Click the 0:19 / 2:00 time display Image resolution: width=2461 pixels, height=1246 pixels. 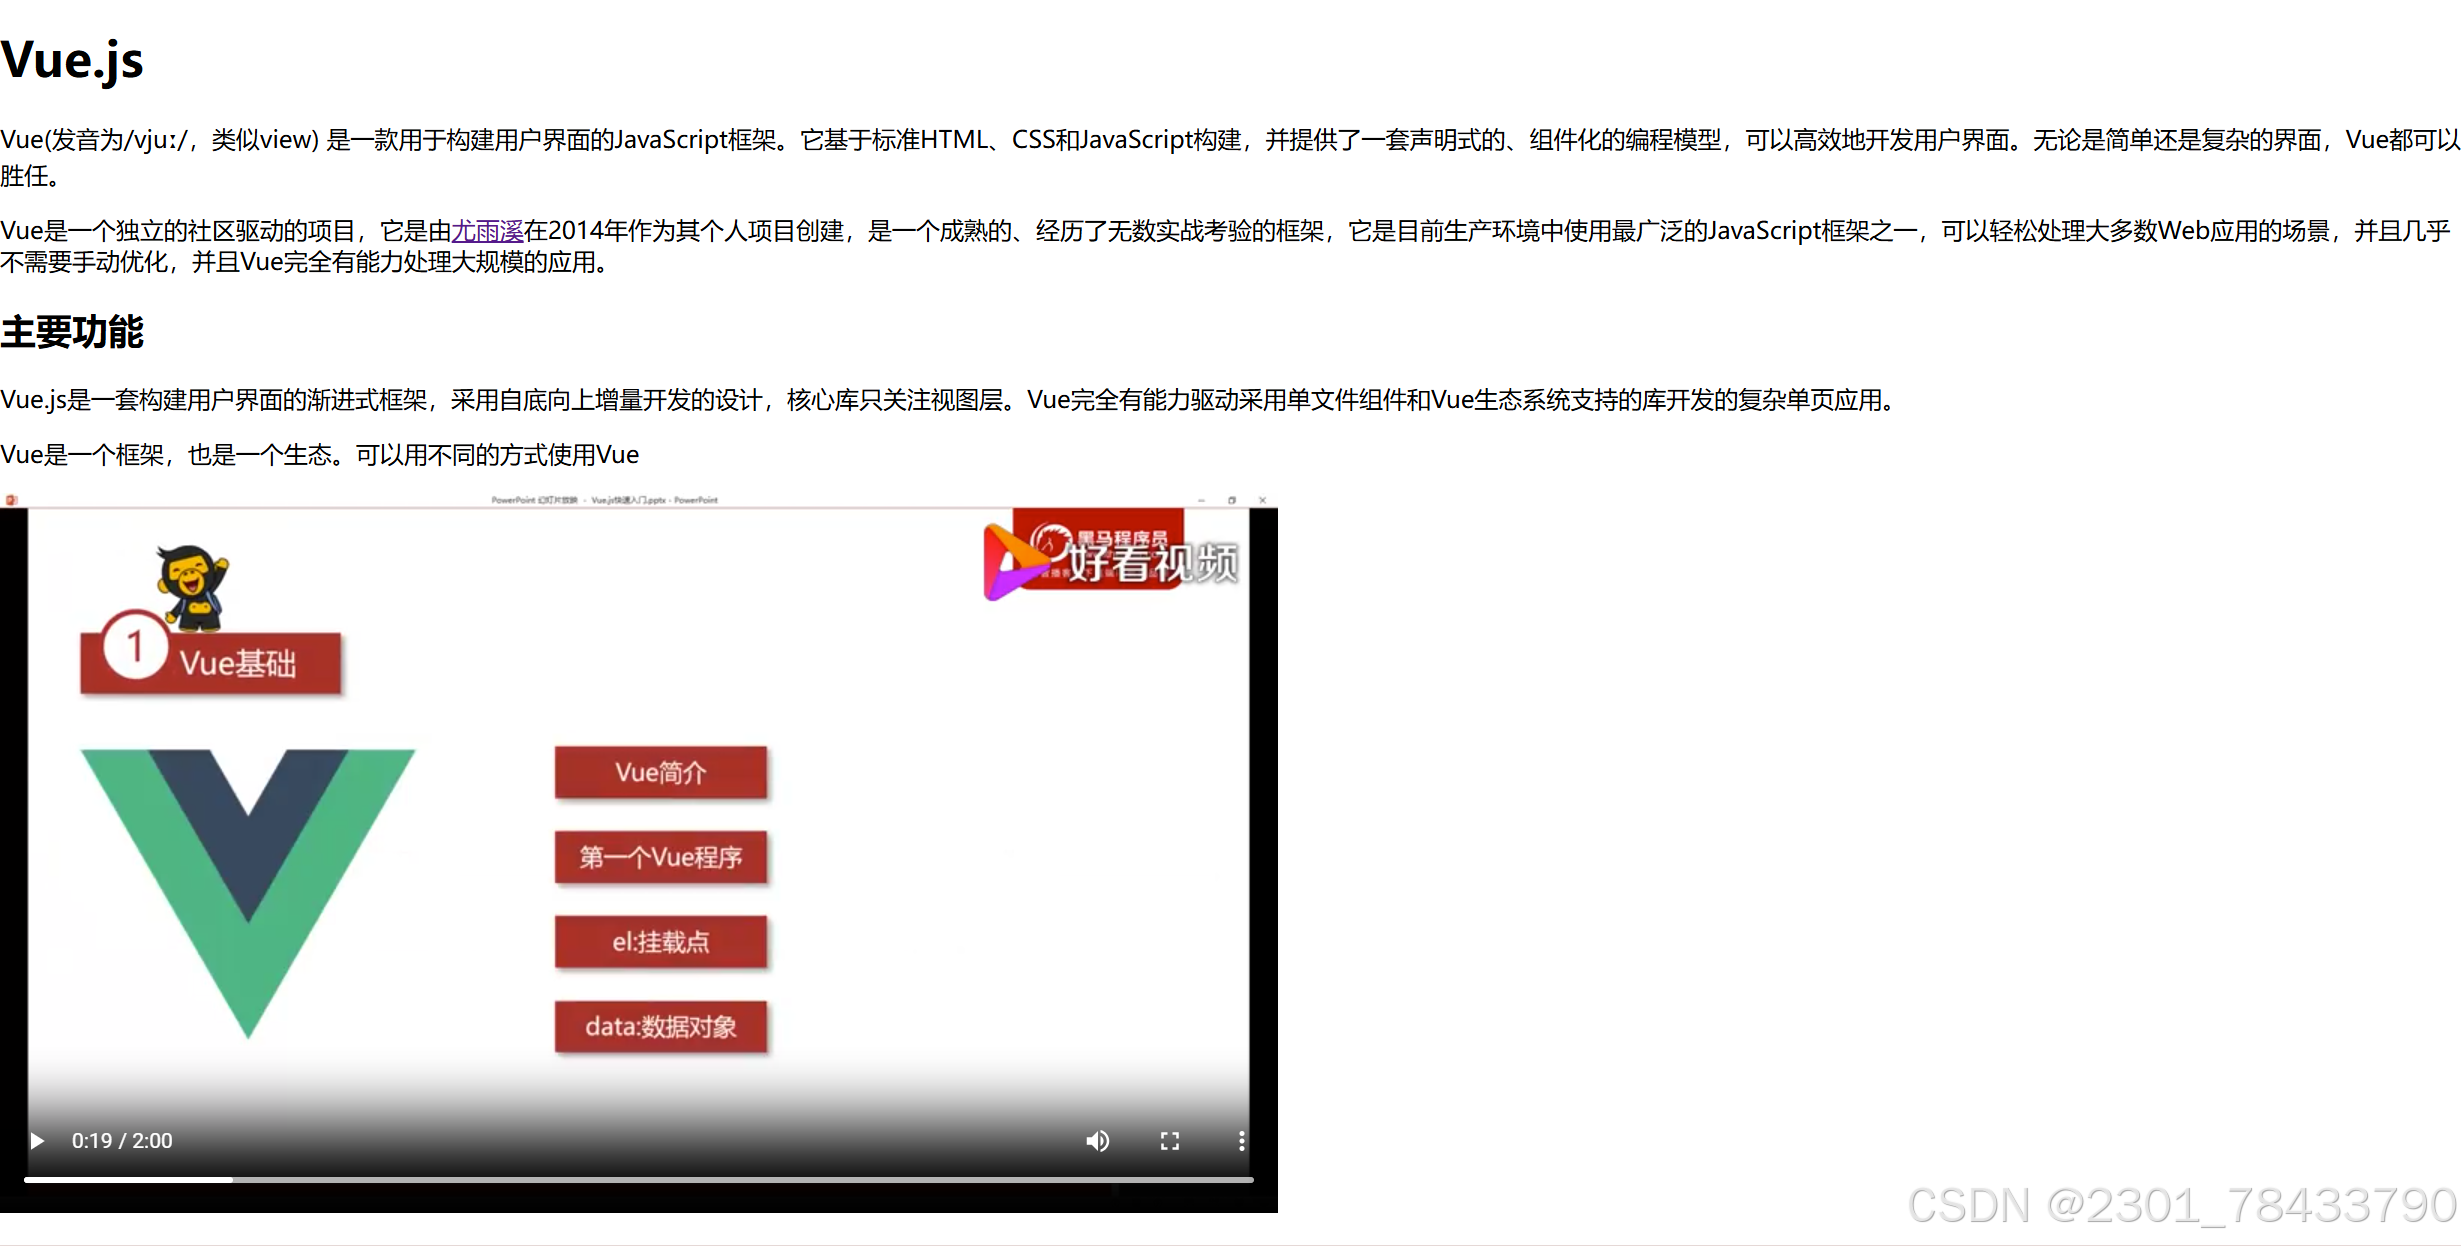pyautogui.click(x=122, y=1141)
